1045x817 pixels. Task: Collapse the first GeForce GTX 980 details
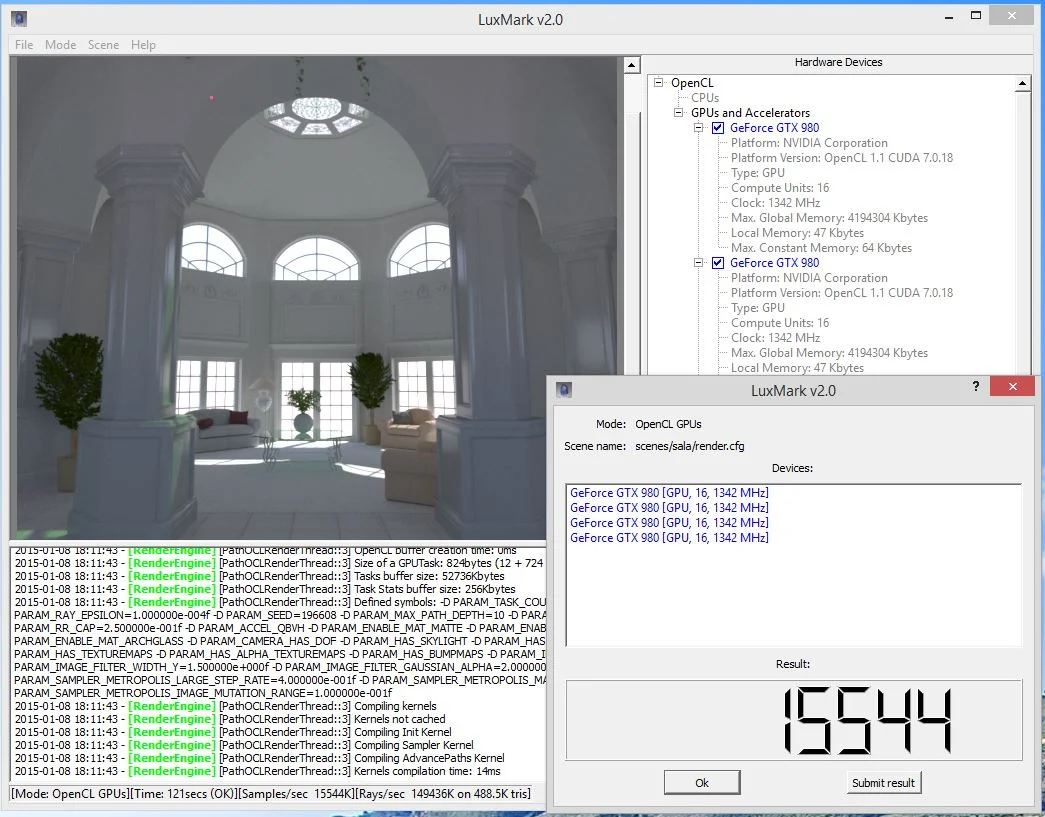click(698, 128)
